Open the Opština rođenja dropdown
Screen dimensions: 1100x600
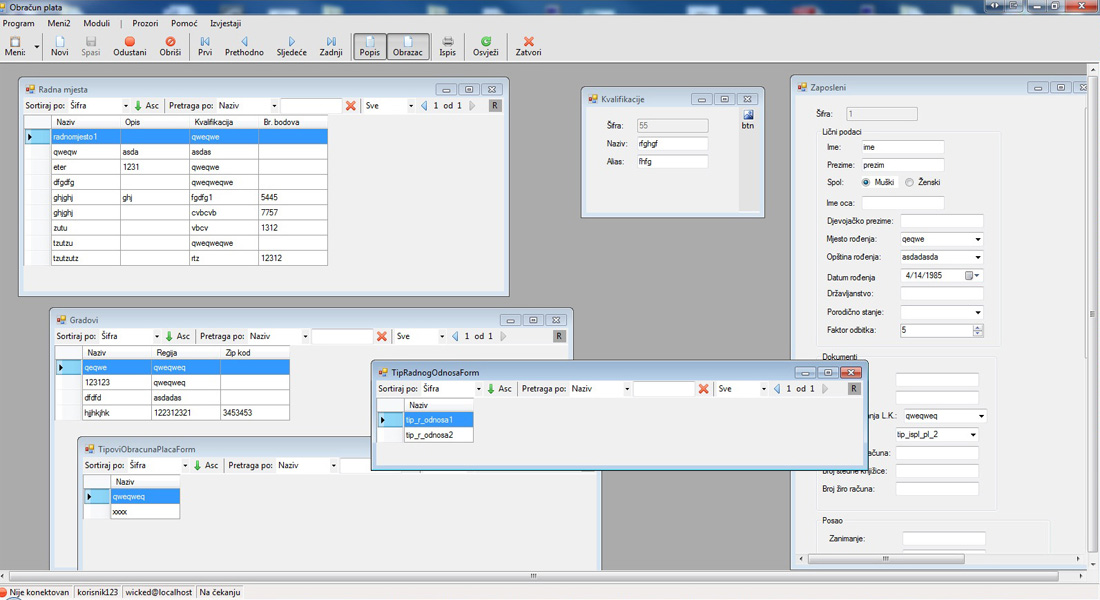[978, 258]
